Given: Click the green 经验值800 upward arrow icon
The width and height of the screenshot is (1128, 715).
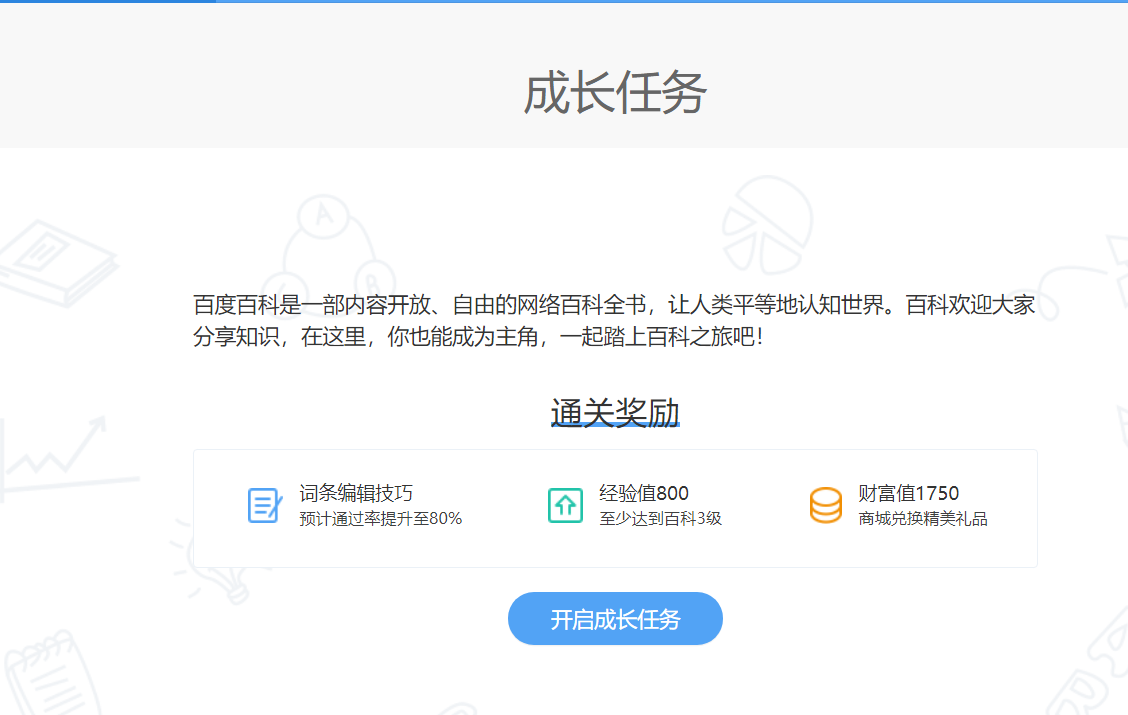Looking at the screenshot, I should click(565, 505).
